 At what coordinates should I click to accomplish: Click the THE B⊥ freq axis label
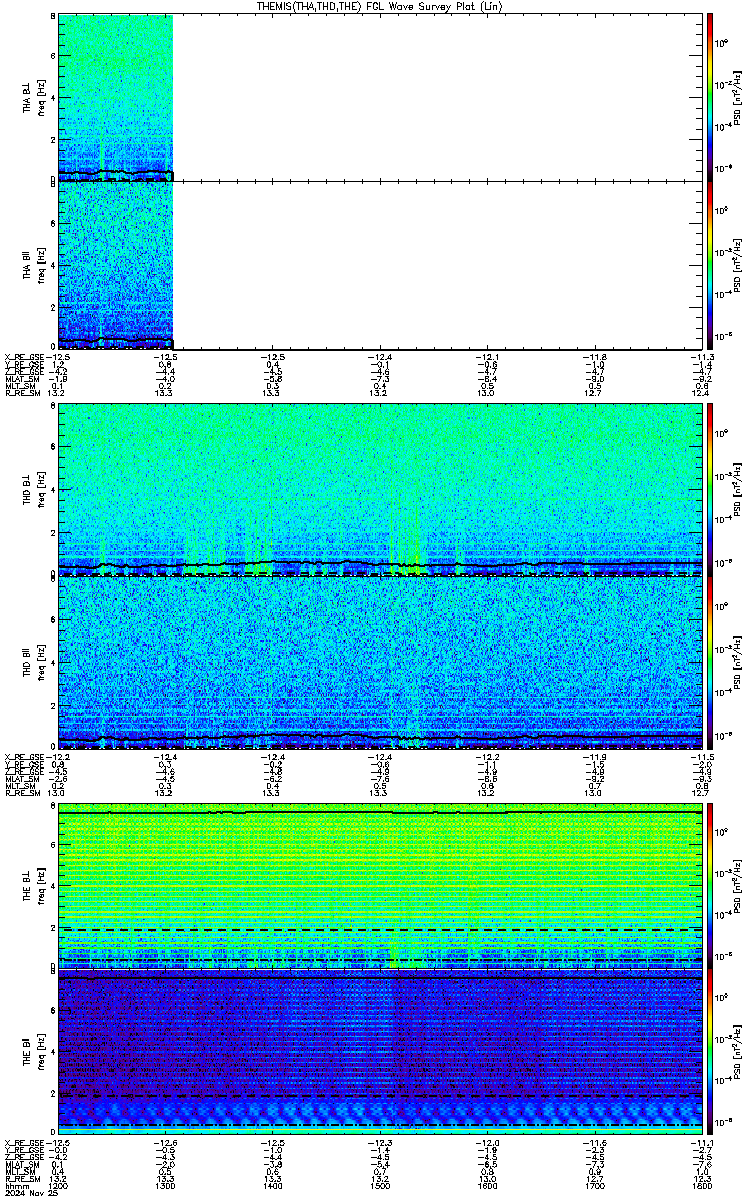(34, 884)
